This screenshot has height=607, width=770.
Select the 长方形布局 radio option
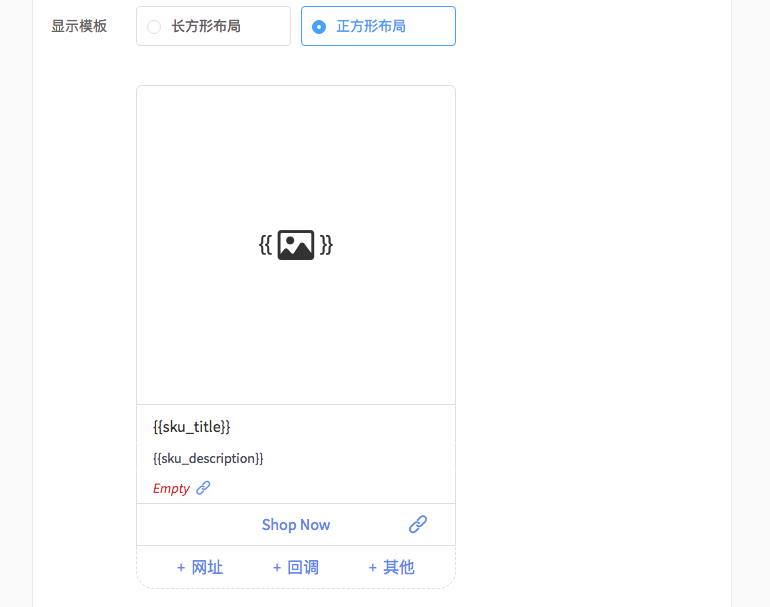[x=213, y=26]
